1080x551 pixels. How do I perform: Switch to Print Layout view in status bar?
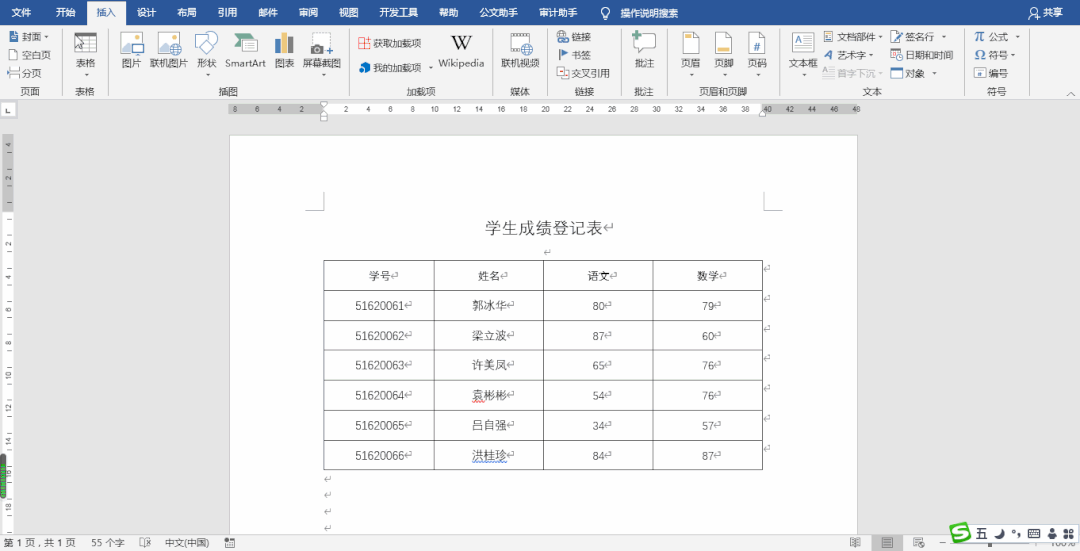click(x=887, y=543)
